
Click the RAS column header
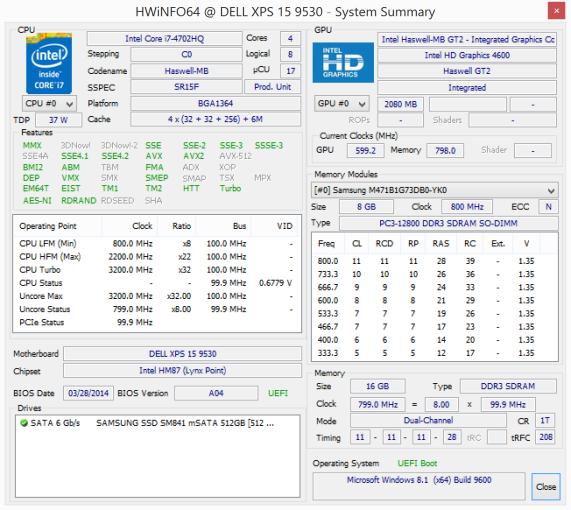(x=441, y=243)
